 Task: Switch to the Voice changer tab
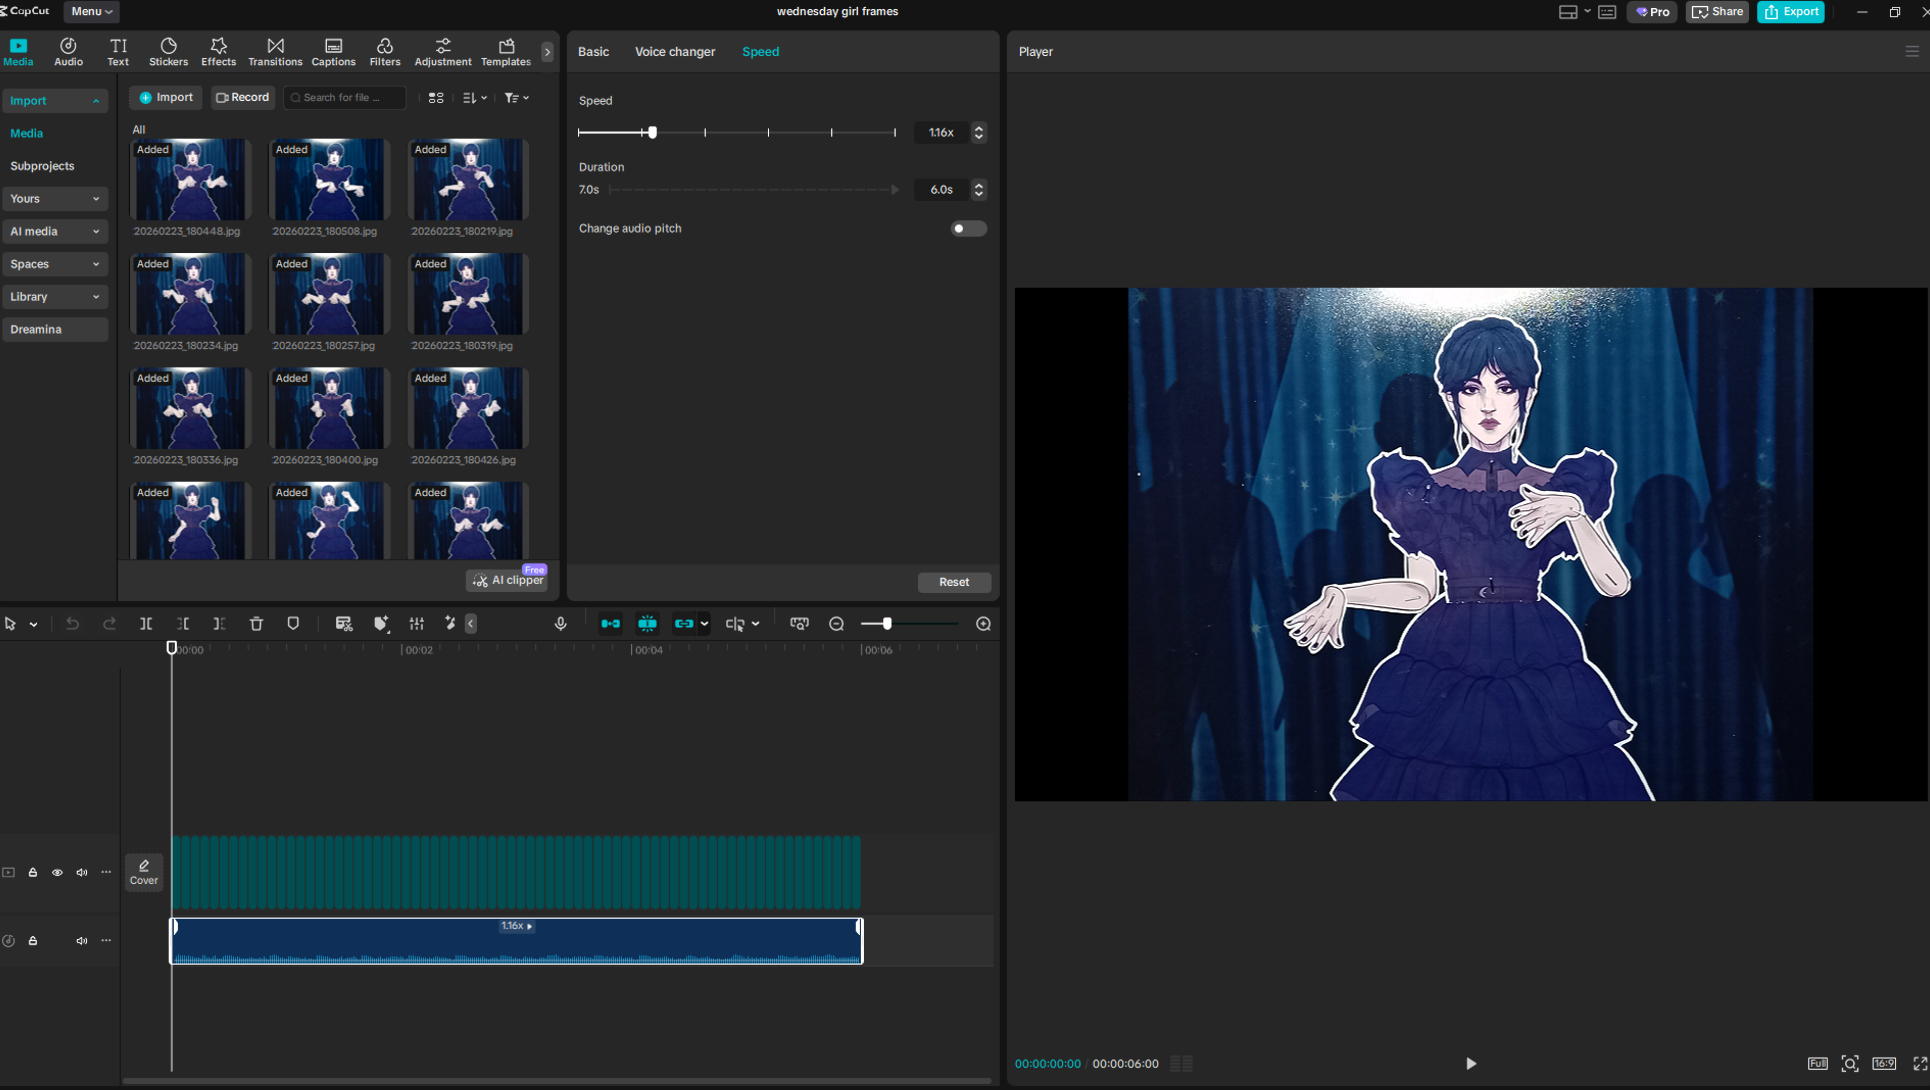coord(675,52)
